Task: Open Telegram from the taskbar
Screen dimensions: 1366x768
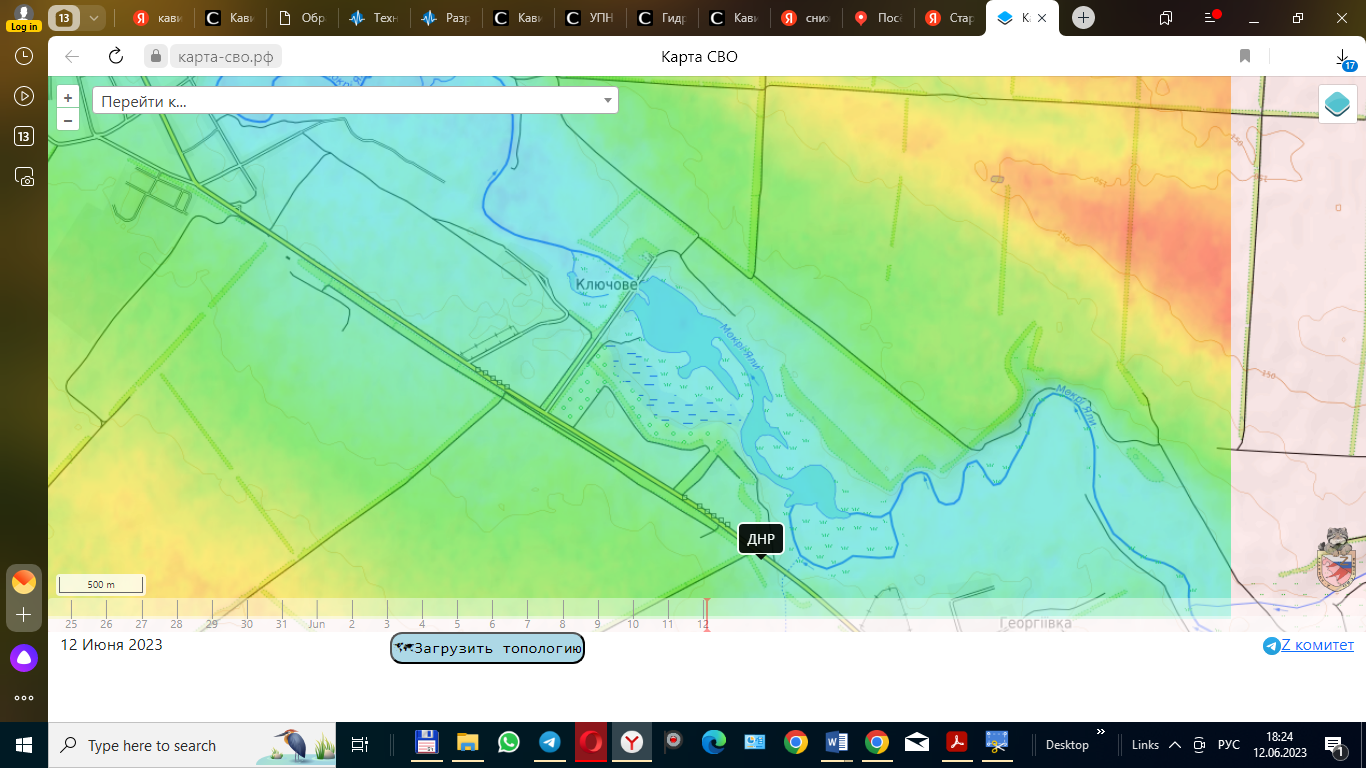Action: tap(549, 742)
